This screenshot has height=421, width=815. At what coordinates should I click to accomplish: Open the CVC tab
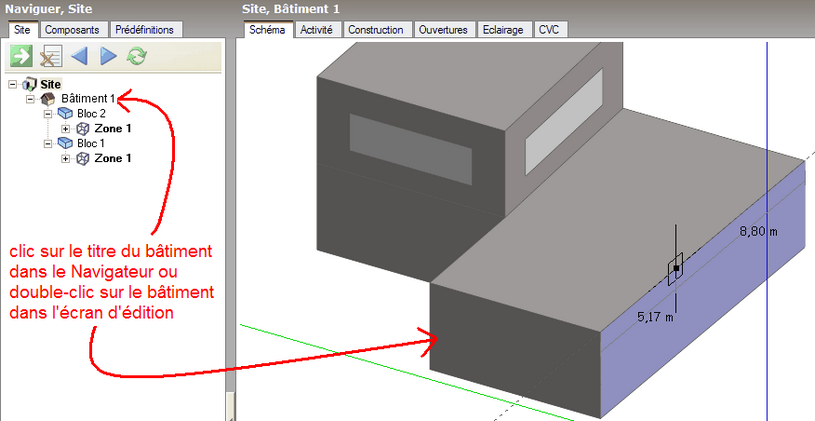click(549, 30)
